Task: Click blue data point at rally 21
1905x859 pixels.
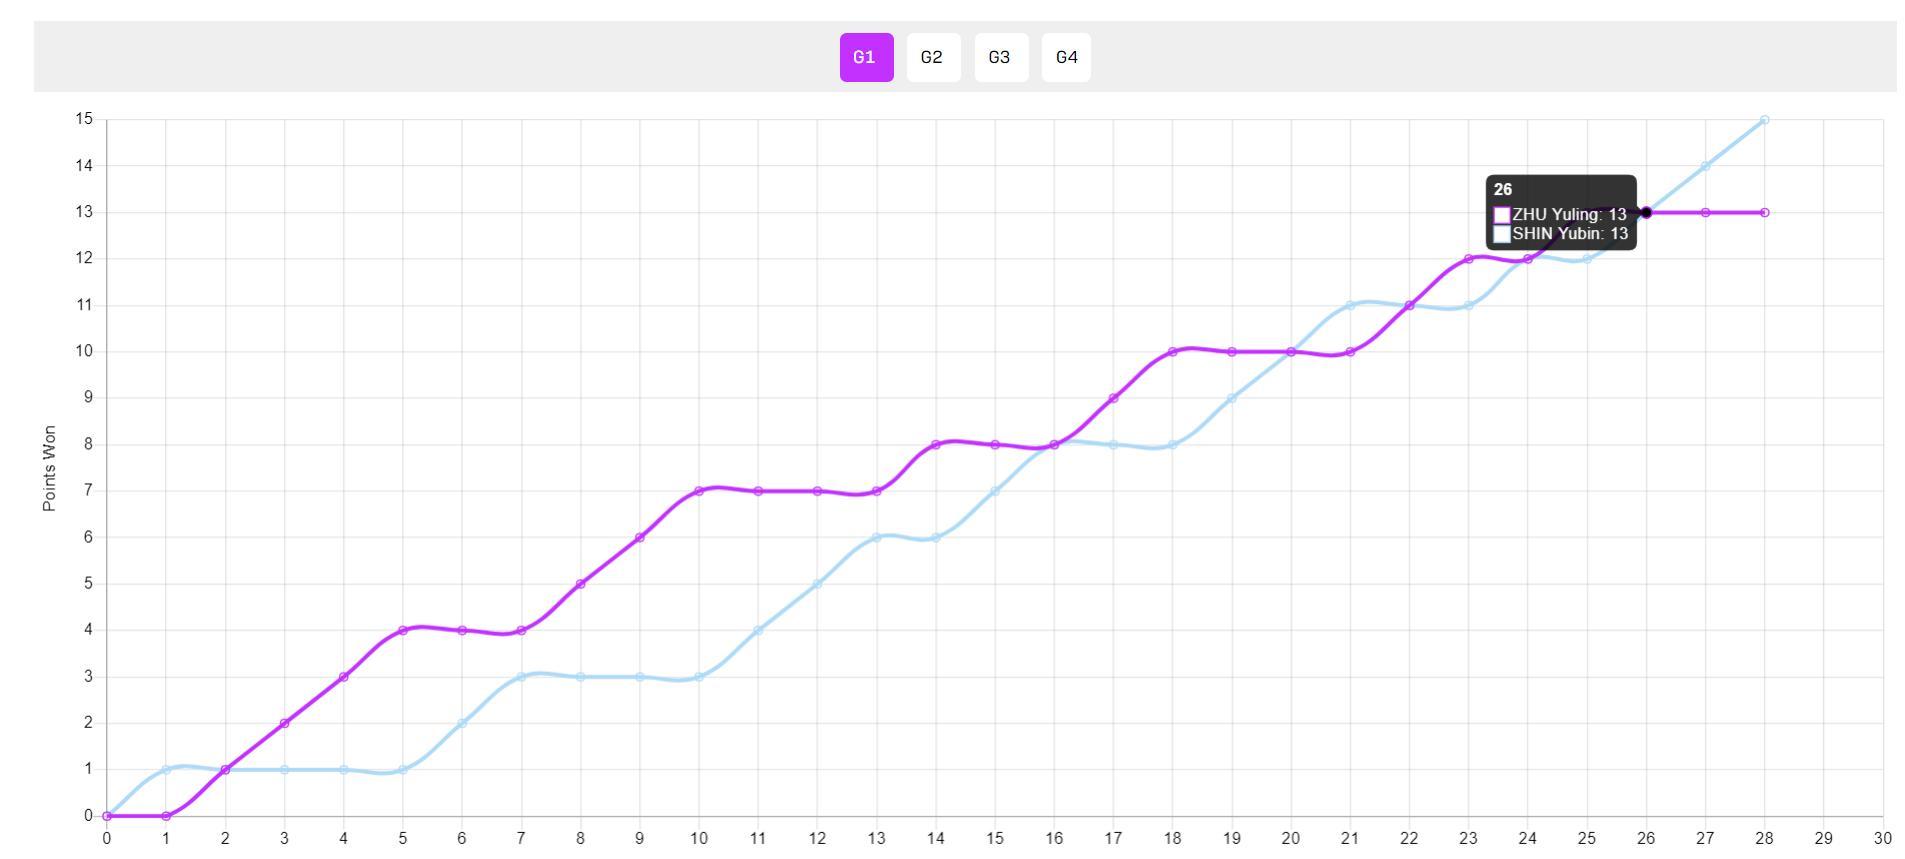Action: point(1350,305)
